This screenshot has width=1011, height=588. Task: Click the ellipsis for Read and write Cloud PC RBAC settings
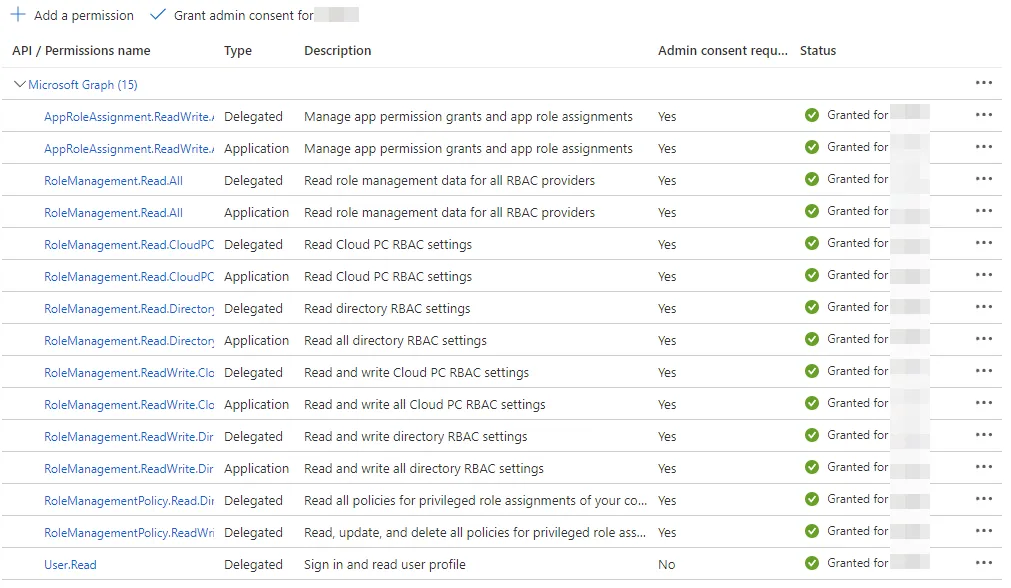983,371
